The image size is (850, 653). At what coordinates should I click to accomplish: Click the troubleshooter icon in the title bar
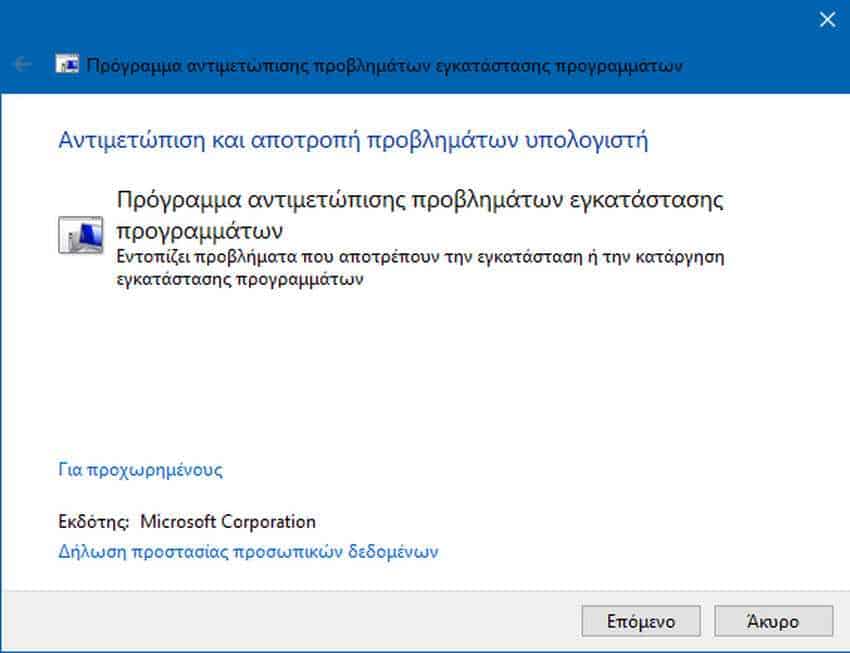pos(67,64)
